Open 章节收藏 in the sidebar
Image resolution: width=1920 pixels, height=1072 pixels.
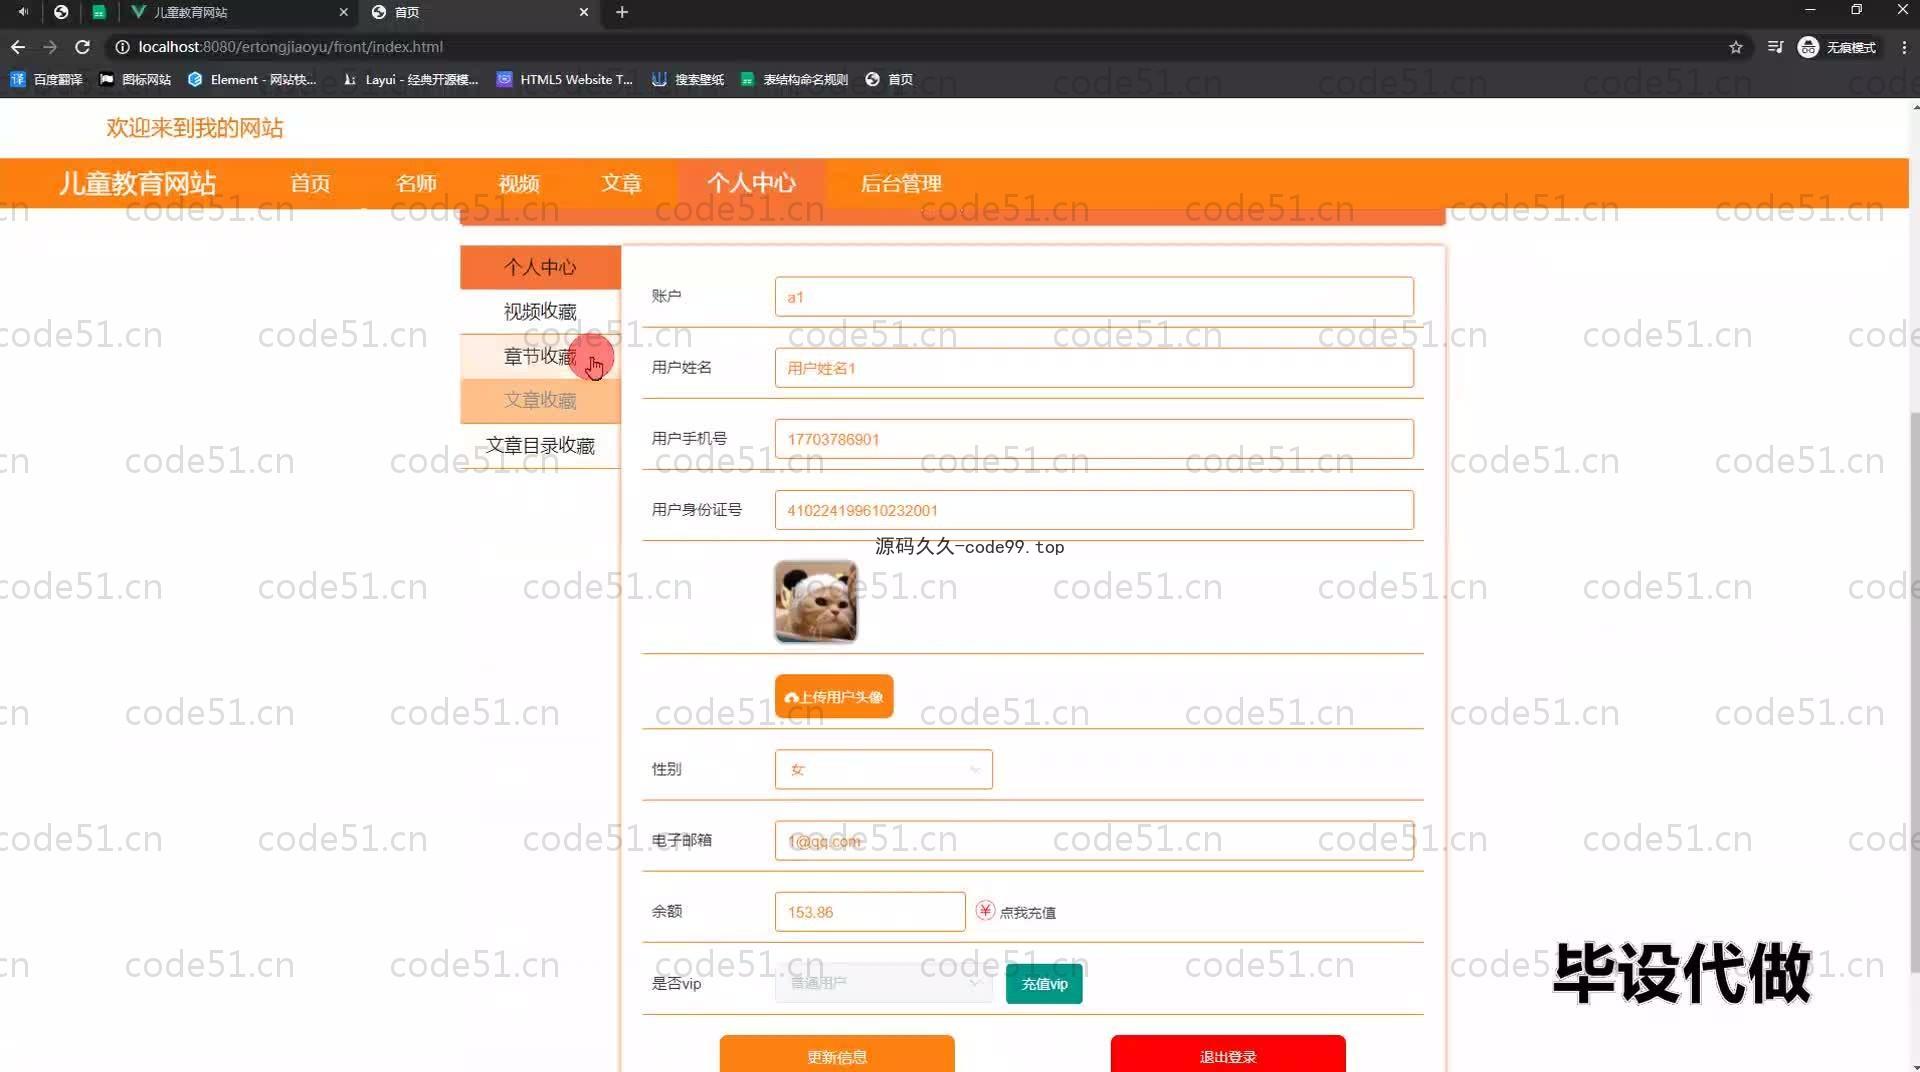point(540,356)
